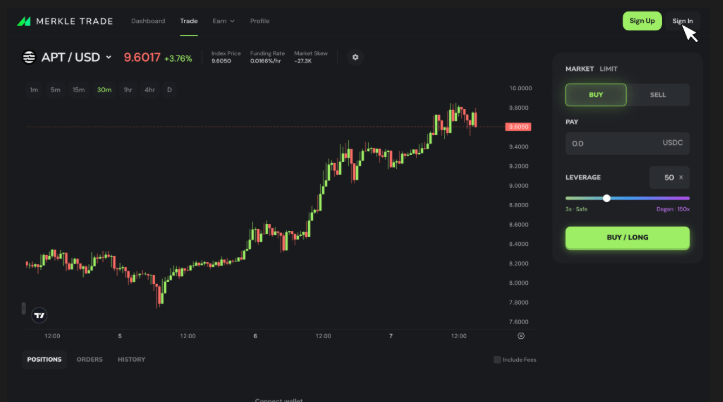The height and width of the screenshot is (402, 723).
Task: Click the Funding Rate value
Action: [266, 61]
